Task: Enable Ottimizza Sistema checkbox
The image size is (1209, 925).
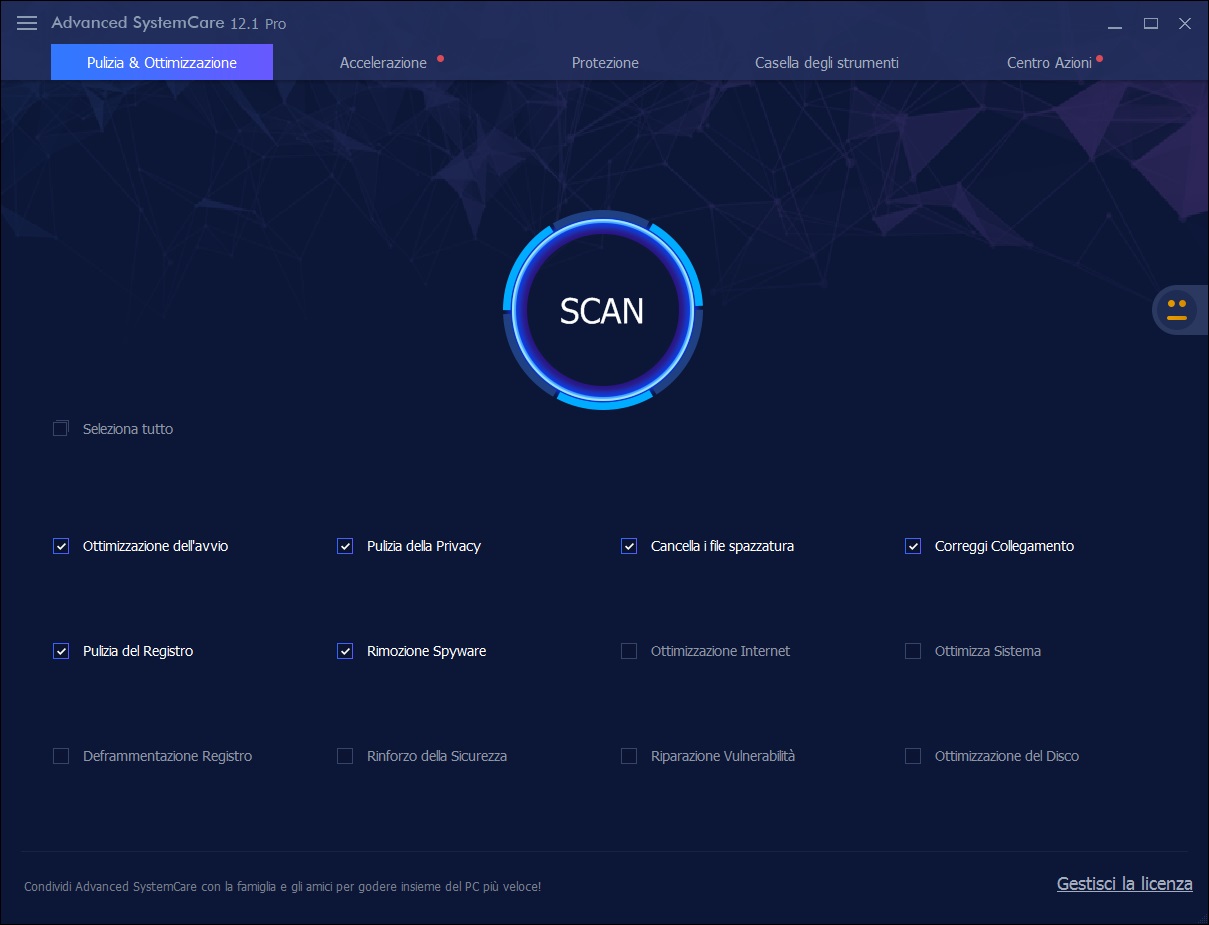Action: [x=913, y=651]
